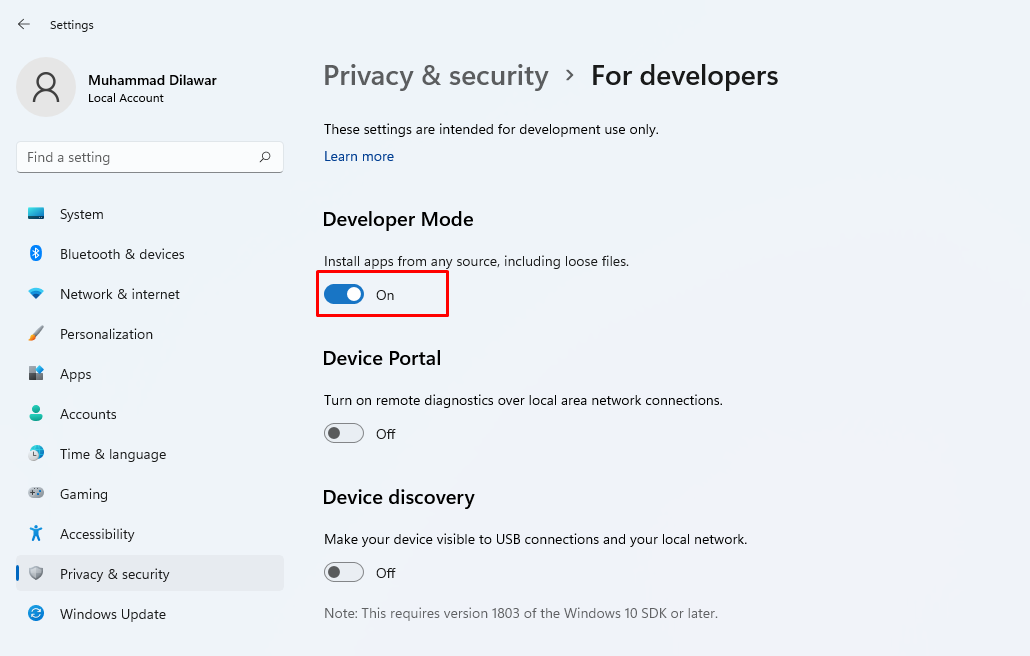Click 'Make your device visible' description
The image size is (1030, 656).
(x=535, y=540)
